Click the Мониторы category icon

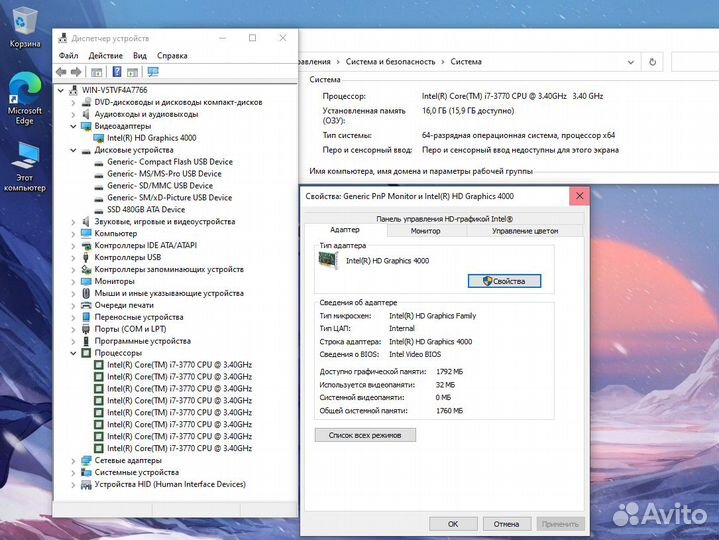pyautogui.click(x=86, y=281)
